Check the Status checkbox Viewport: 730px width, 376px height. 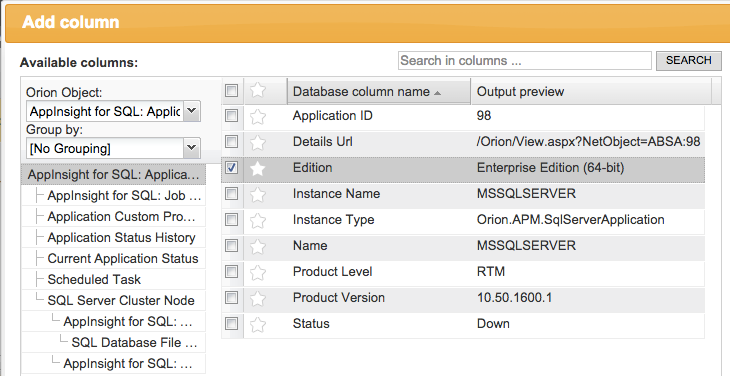(231, 323)
